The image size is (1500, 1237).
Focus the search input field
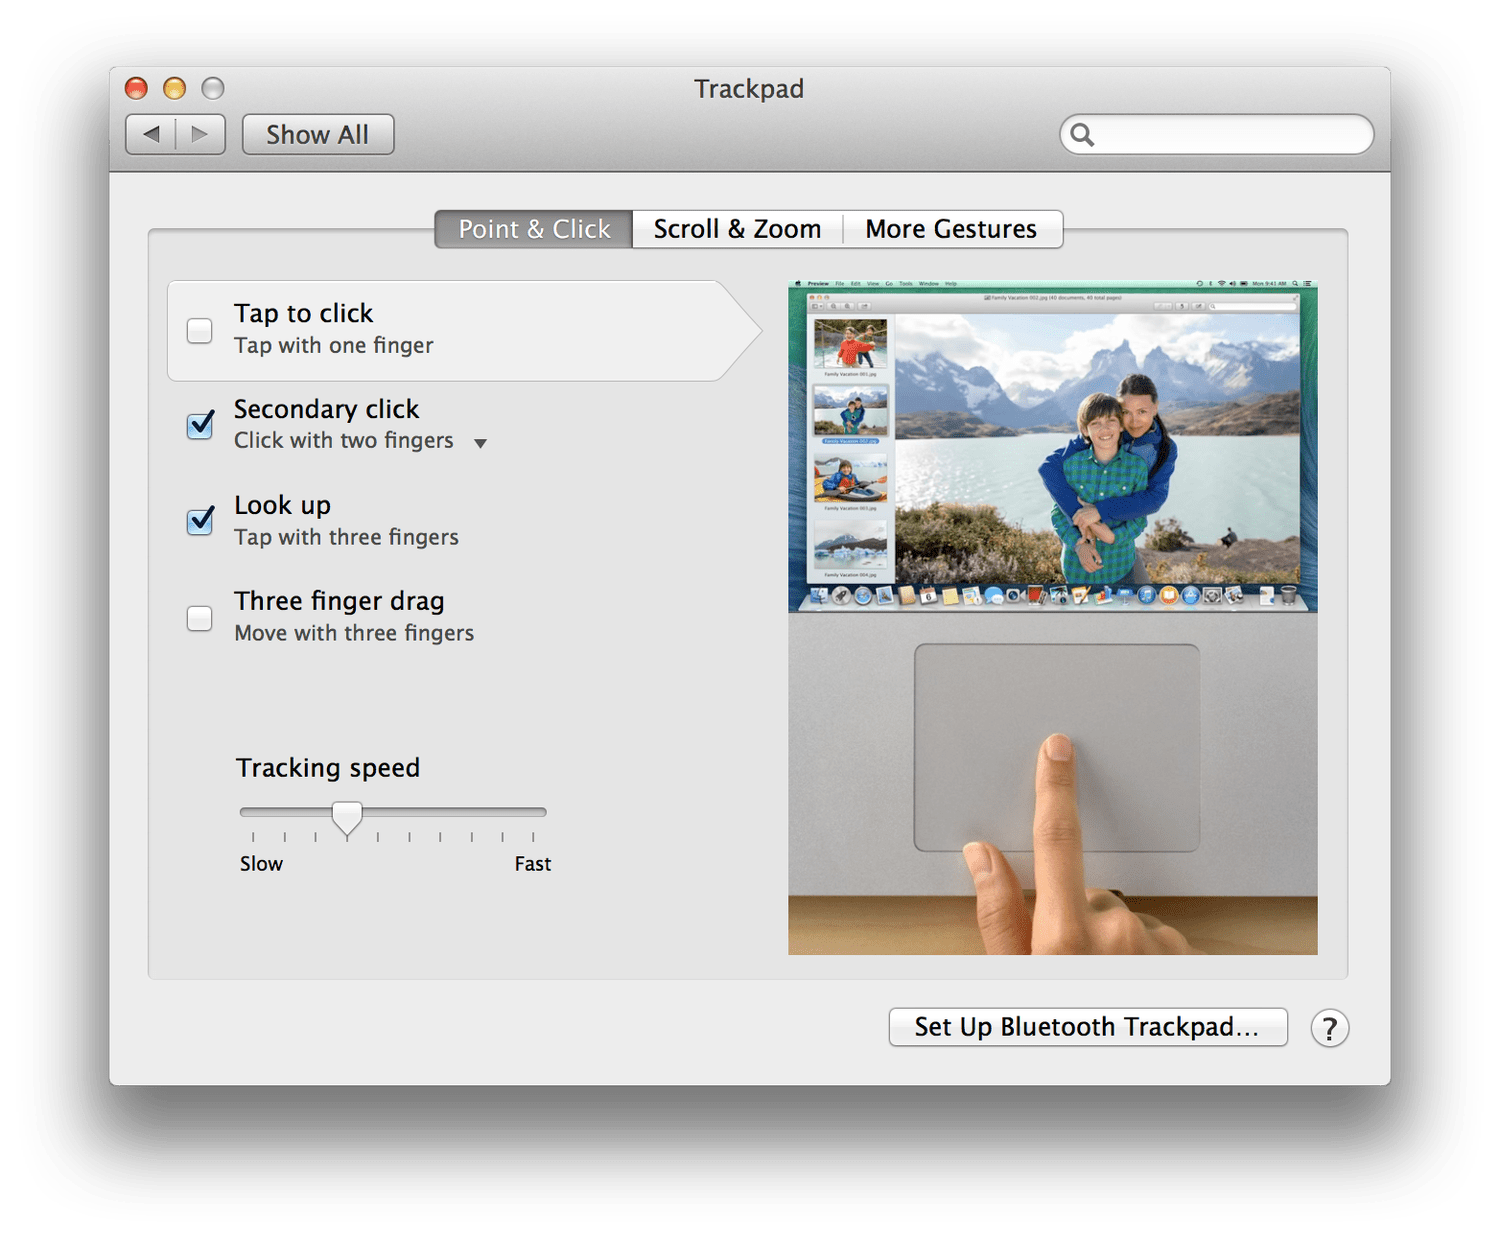[x=1230, y=134]
